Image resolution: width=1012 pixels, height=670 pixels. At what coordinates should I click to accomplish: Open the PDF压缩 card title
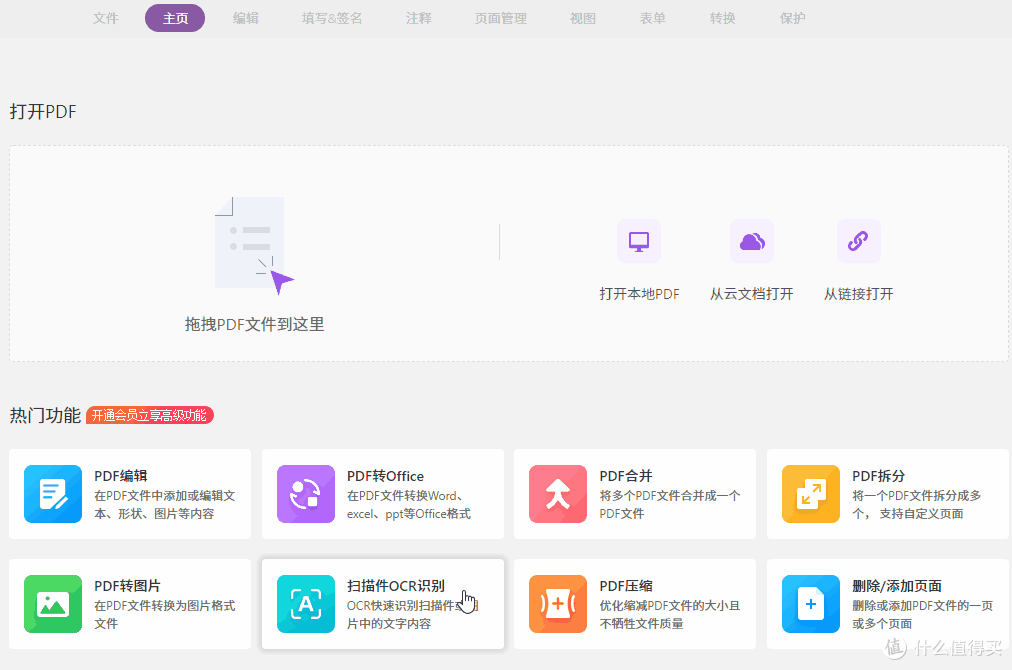coord(626,585)
